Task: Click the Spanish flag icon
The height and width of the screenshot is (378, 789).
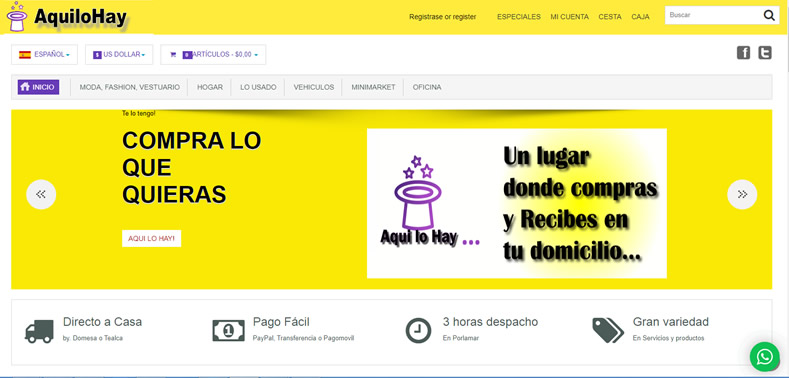Action: pos(25,54)
